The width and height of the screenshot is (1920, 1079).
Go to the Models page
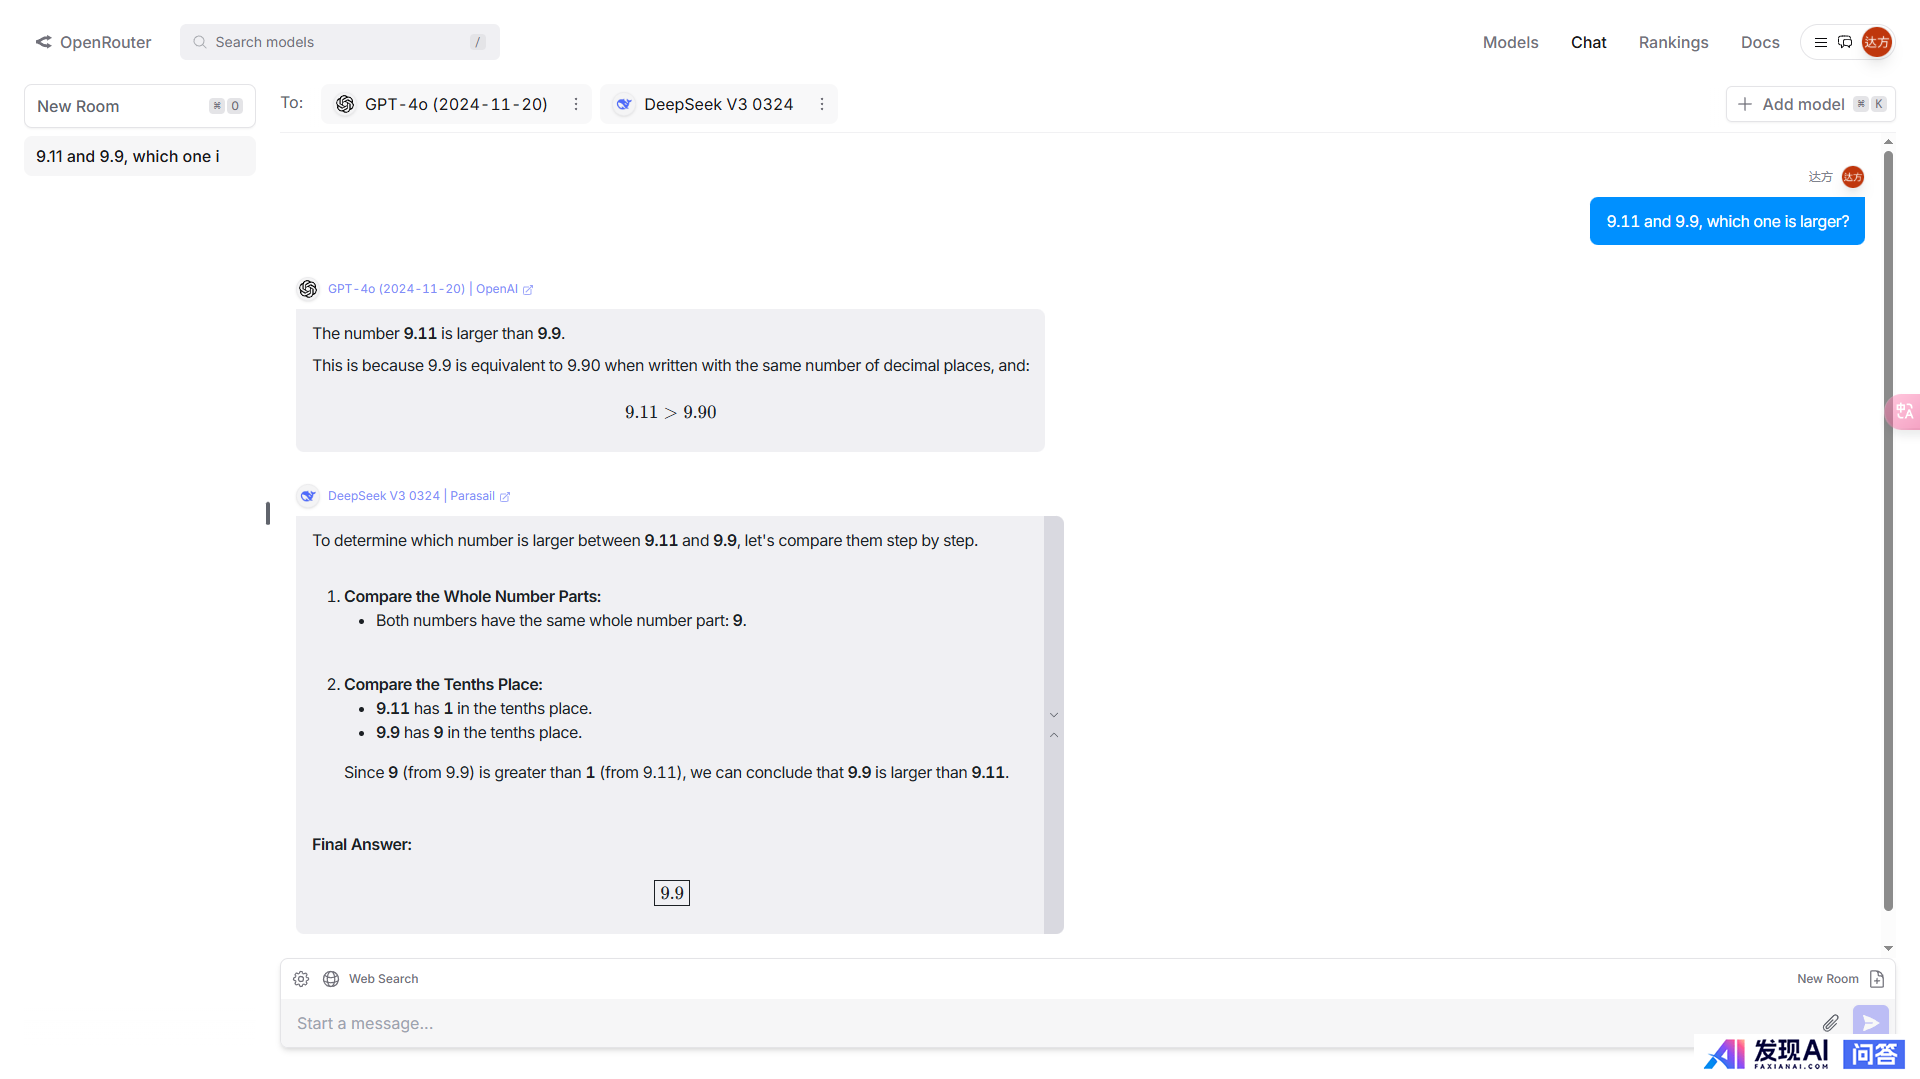coord(1510,42)
